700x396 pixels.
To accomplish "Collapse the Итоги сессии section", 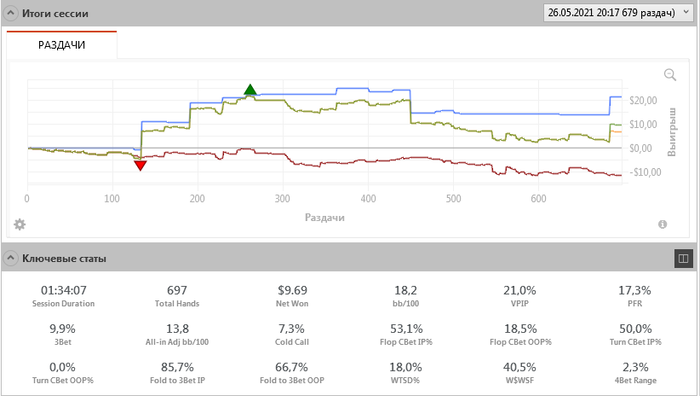I will click(x=10, y=13).
